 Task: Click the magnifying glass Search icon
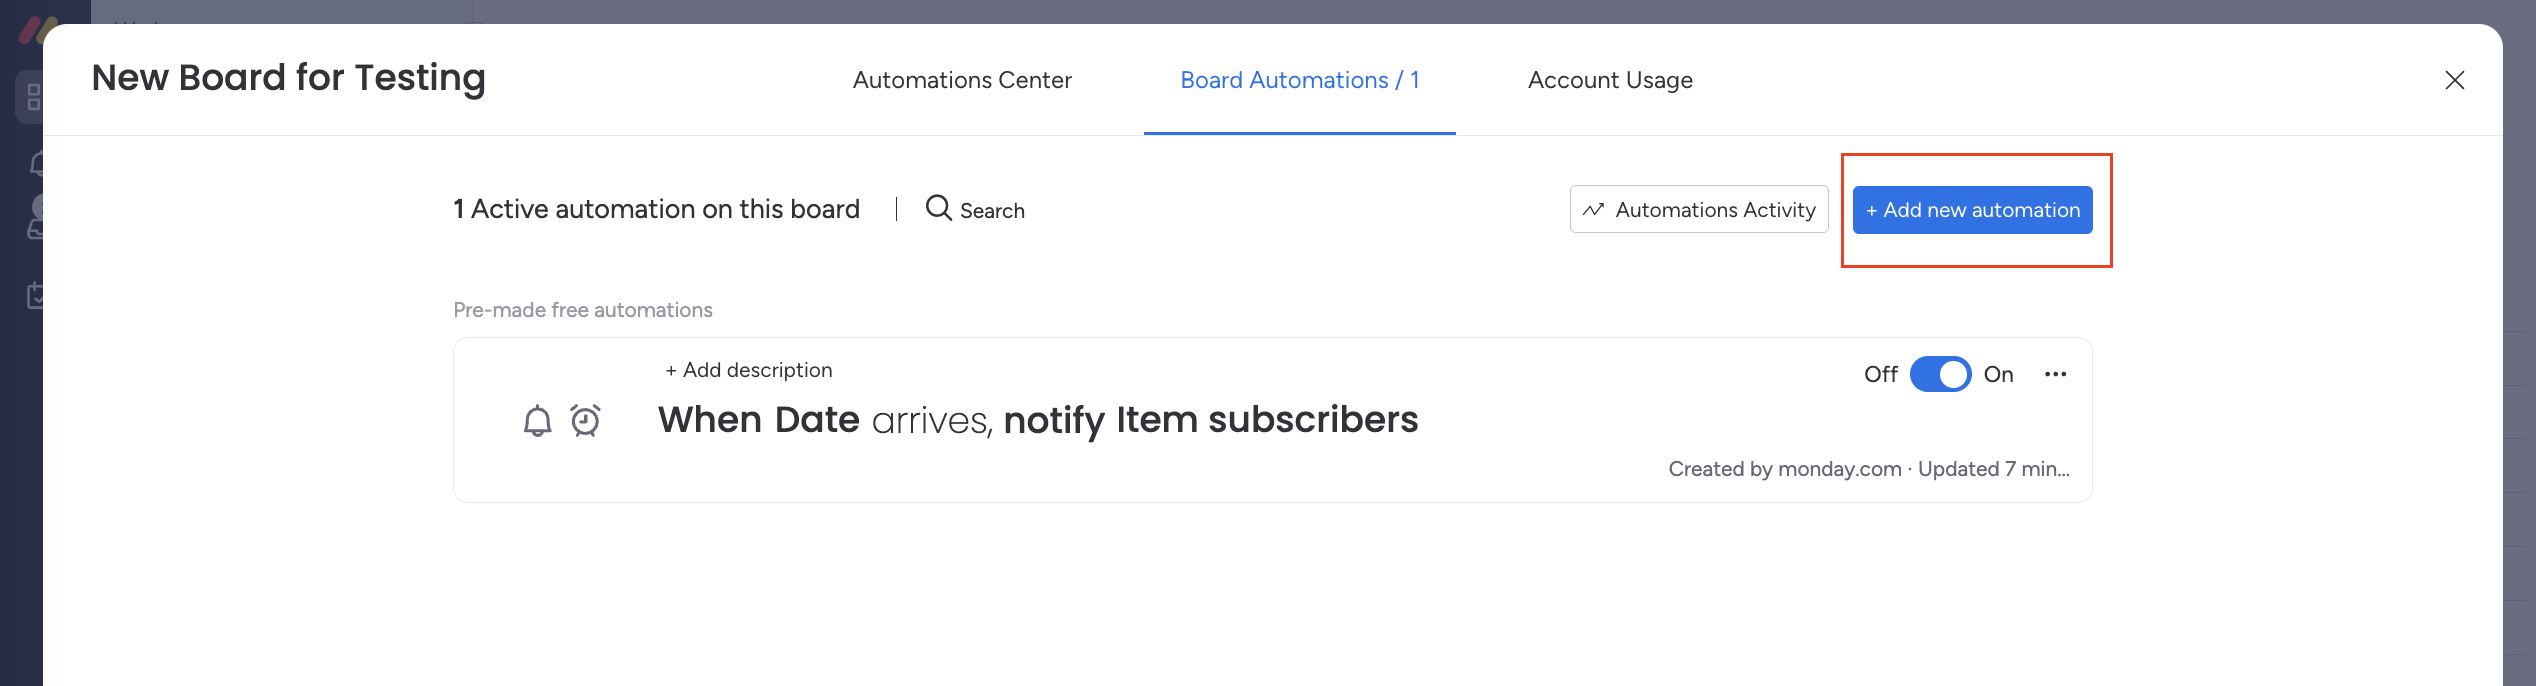tap(938, 208)
